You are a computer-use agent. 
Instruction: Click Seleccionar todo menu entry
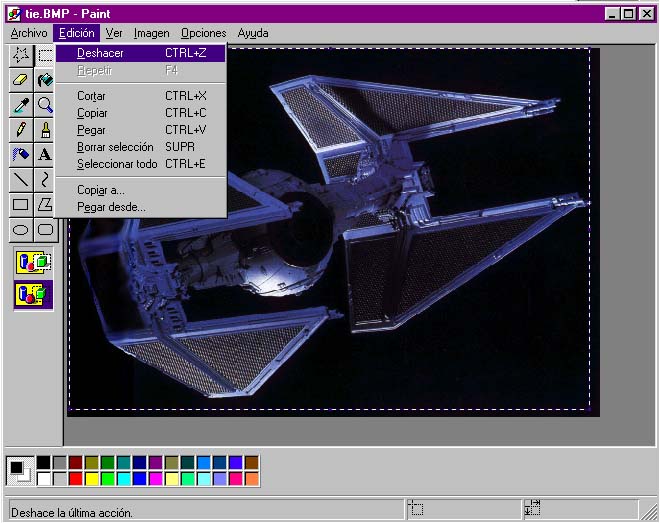(141, 164)
